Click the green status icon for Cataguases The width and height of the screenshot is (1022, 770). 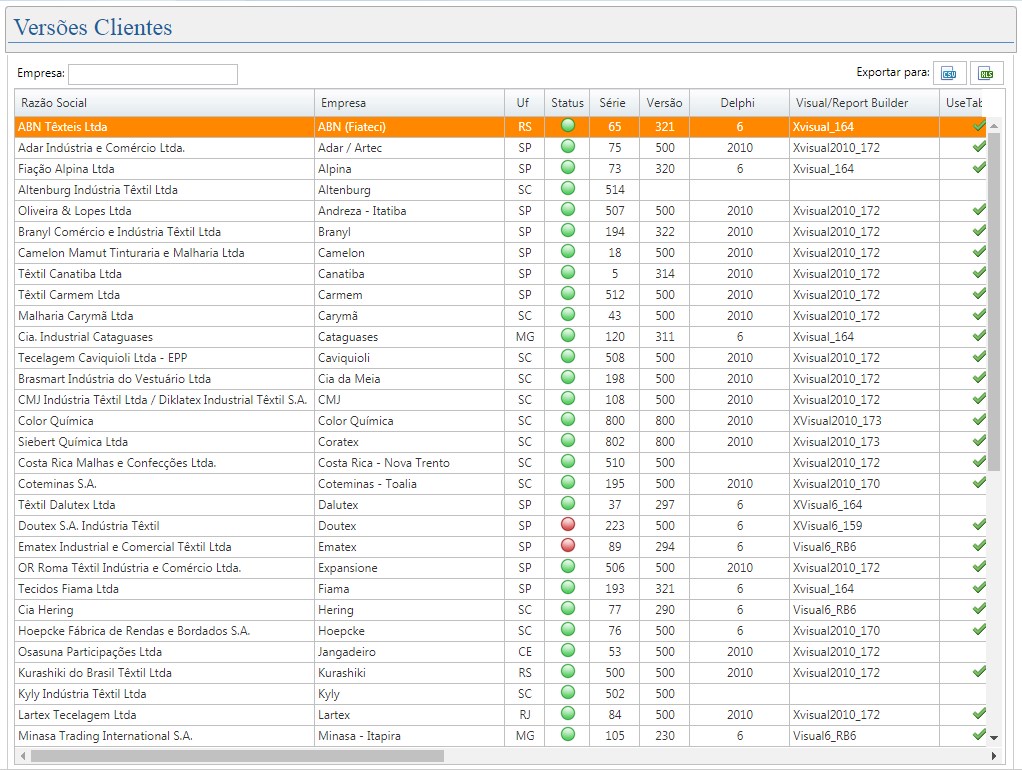(568, 335)
